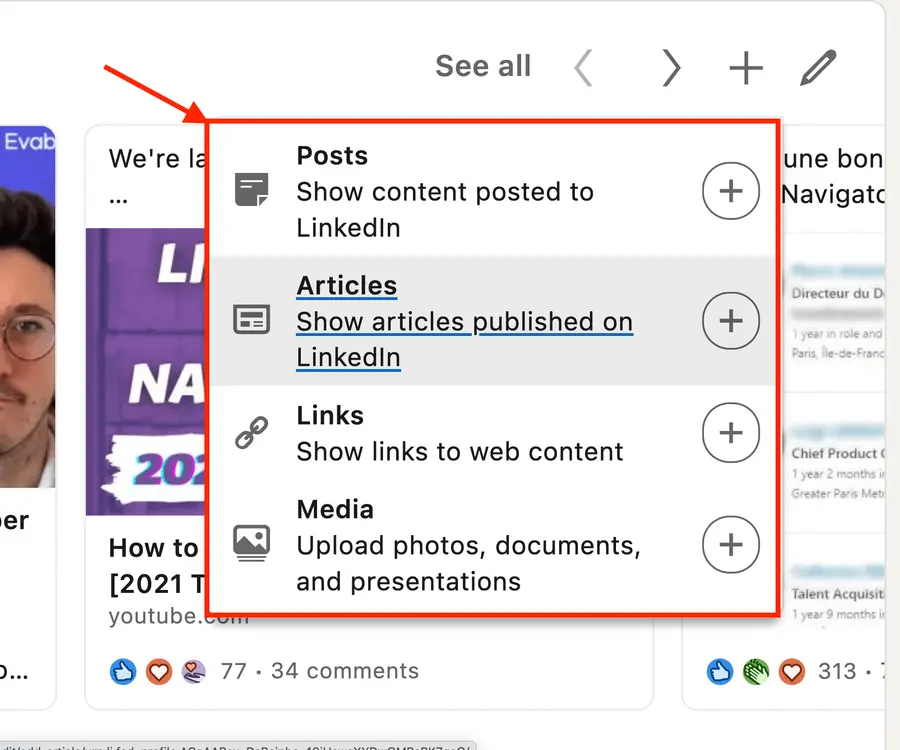900x750 pixels.
Task: Open the See all link
Action: coord(483,65)
